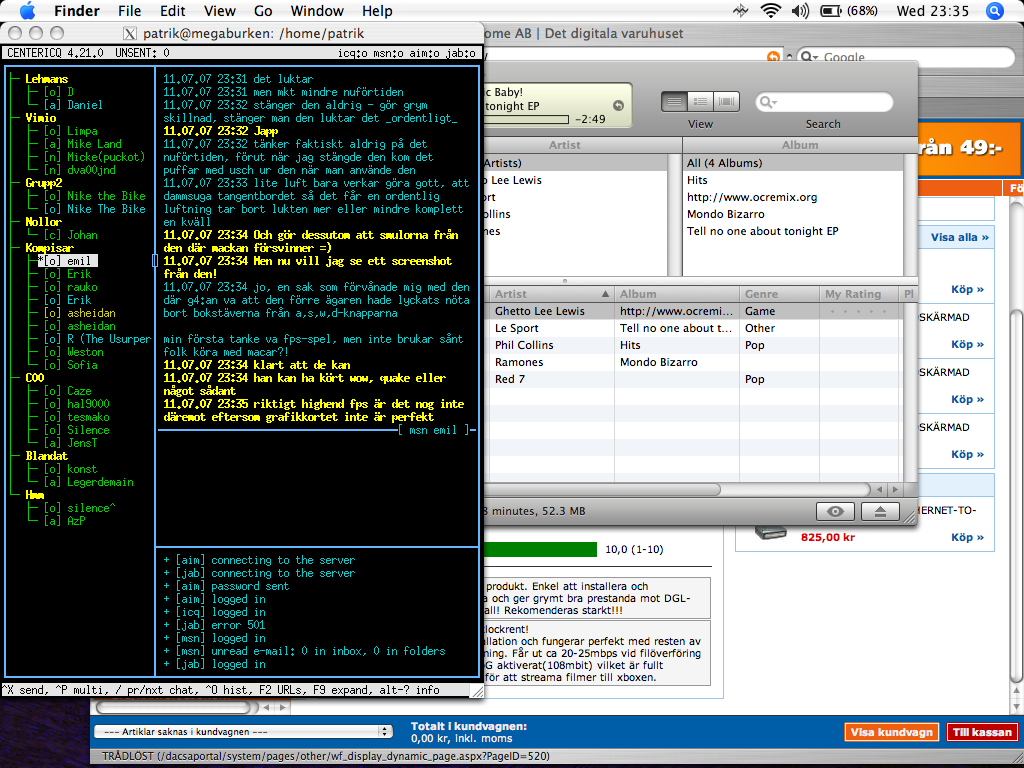Switch iTunes to Cover Flow view
This screenshot has width=1024, height=768.
[x=726, y=102]
